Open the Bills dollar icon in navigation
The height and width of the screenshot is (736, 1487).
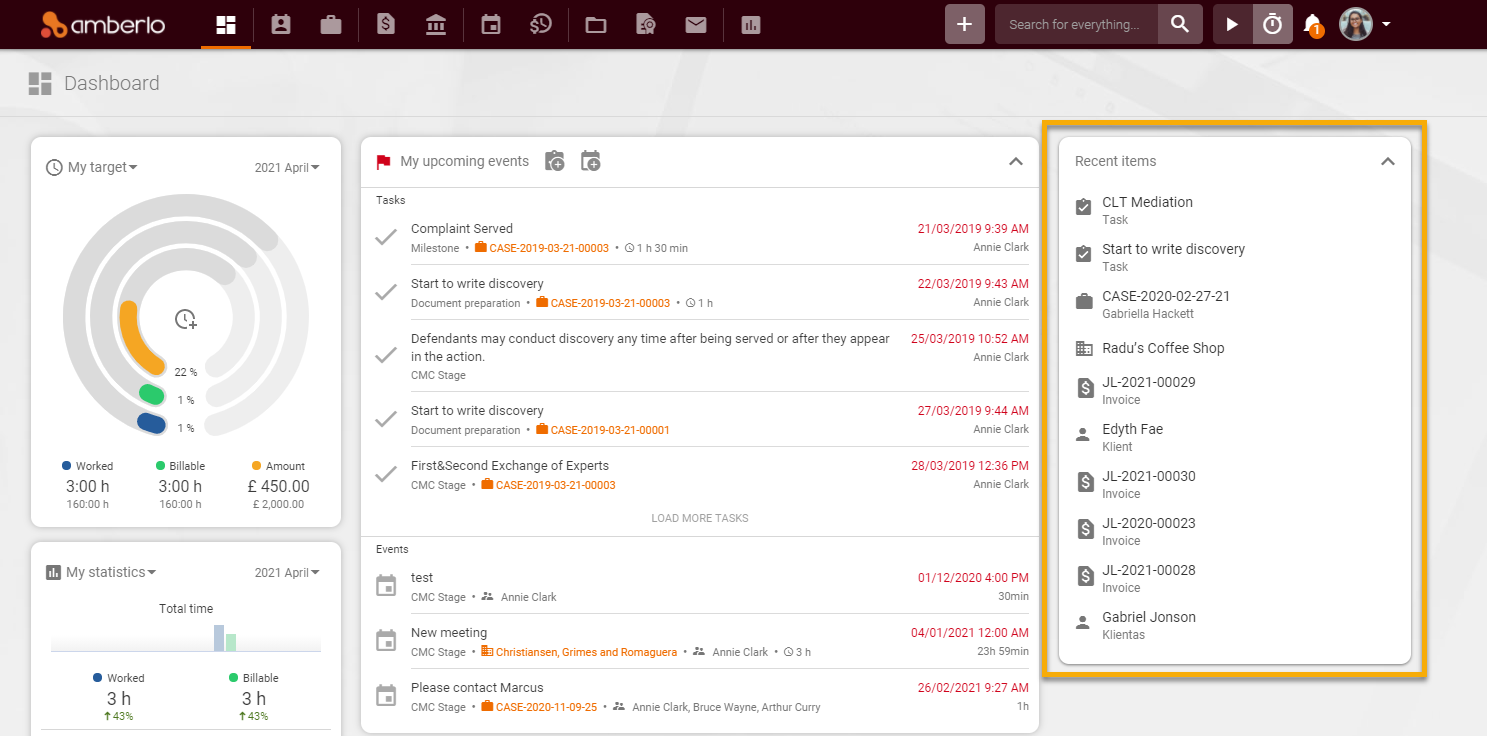[x=386, y=25]
